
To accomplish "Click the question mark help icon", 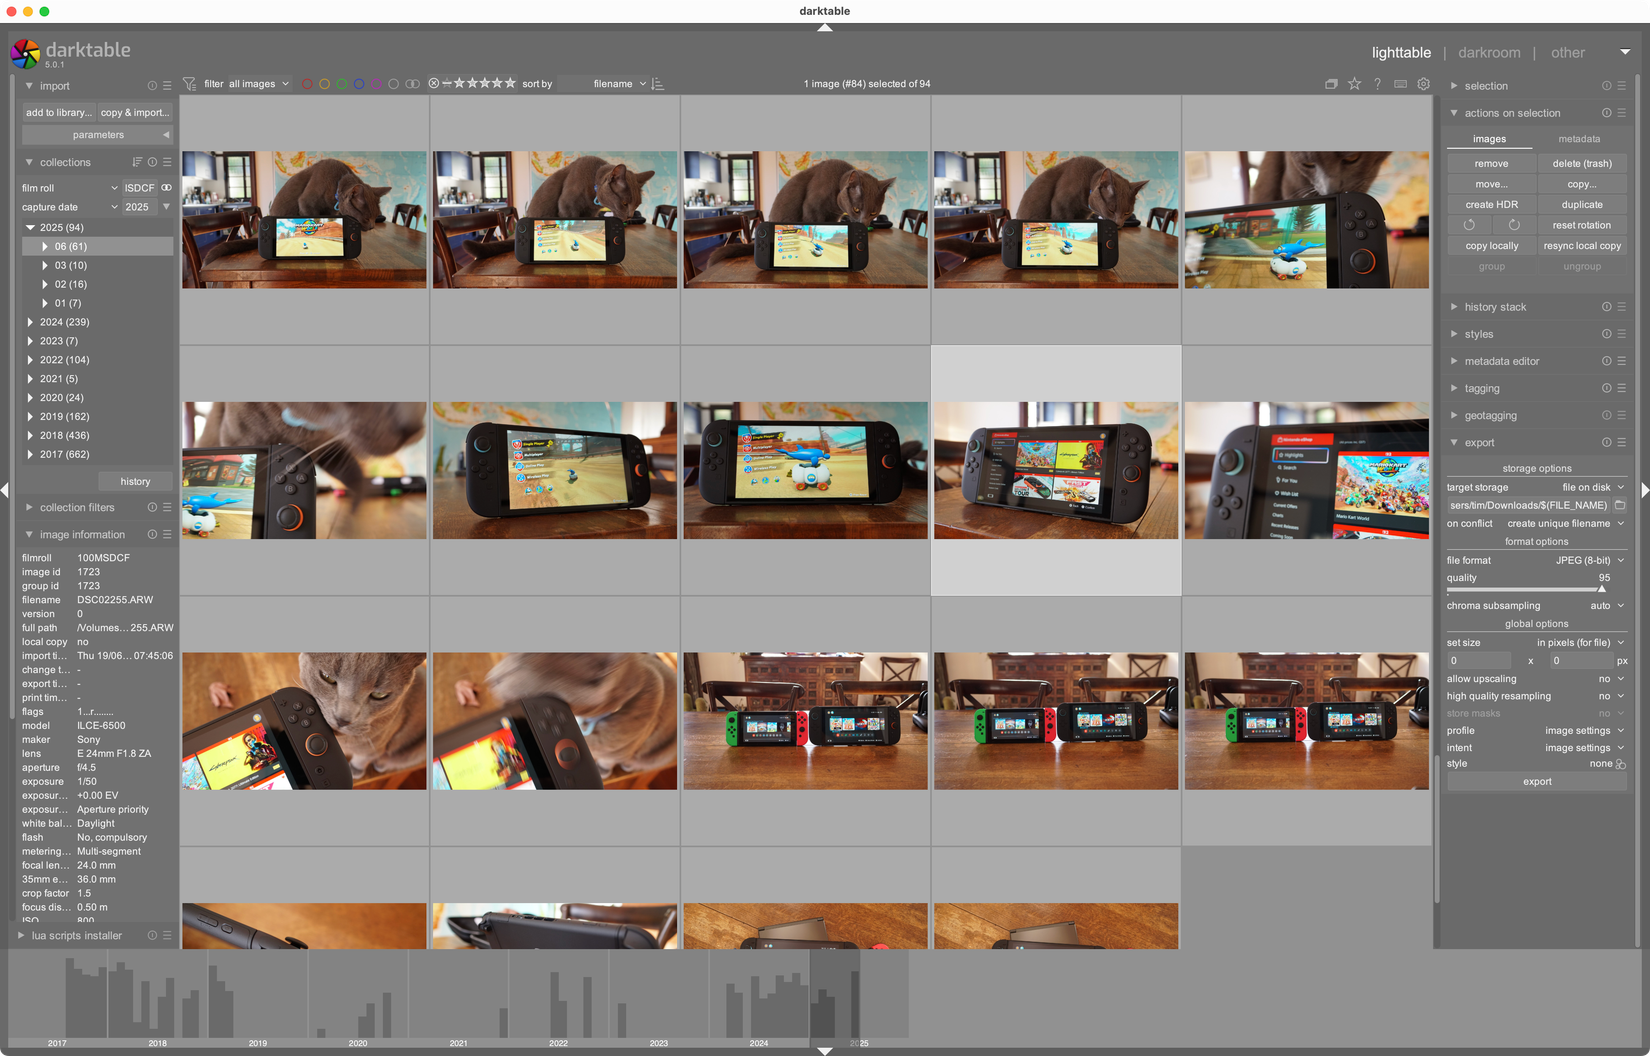I will tap(1378, 84).
